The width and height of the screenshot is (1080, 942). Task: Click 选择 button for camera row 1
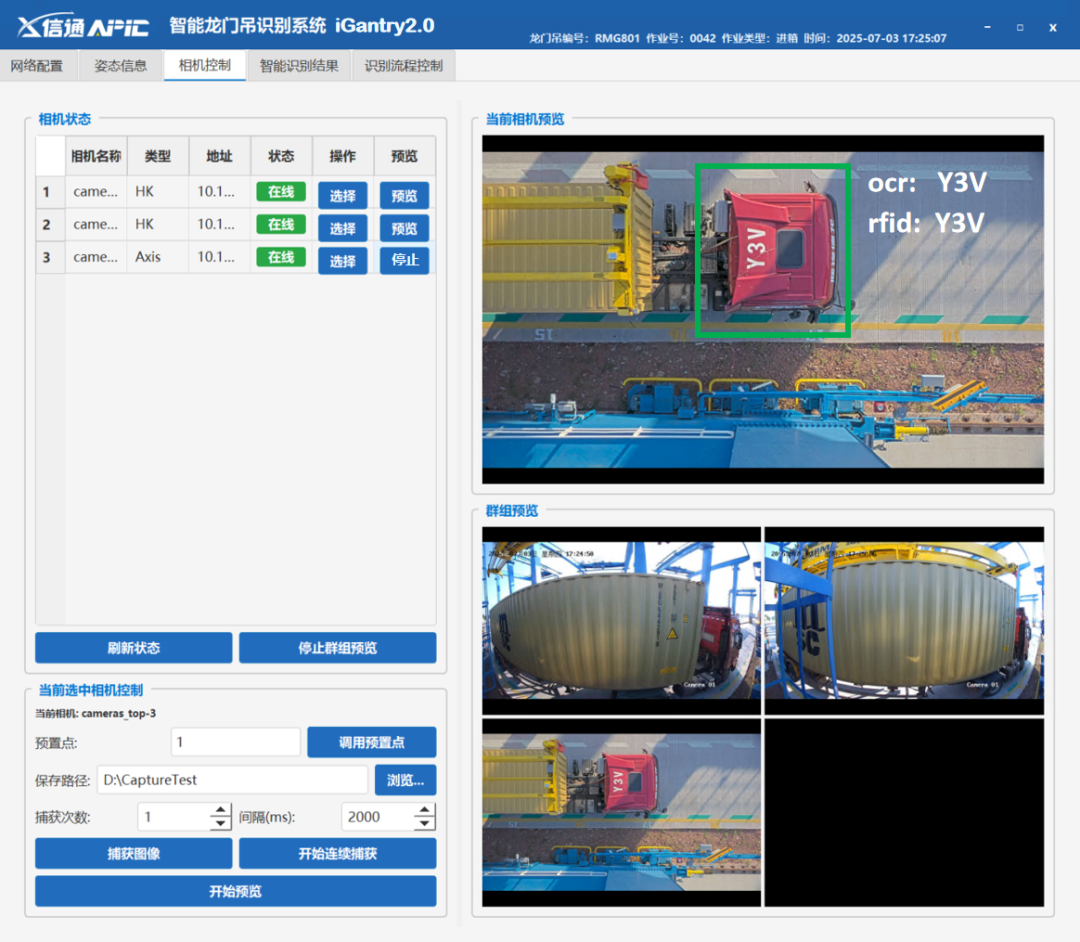pyautogui.click(x=343, y=195)
